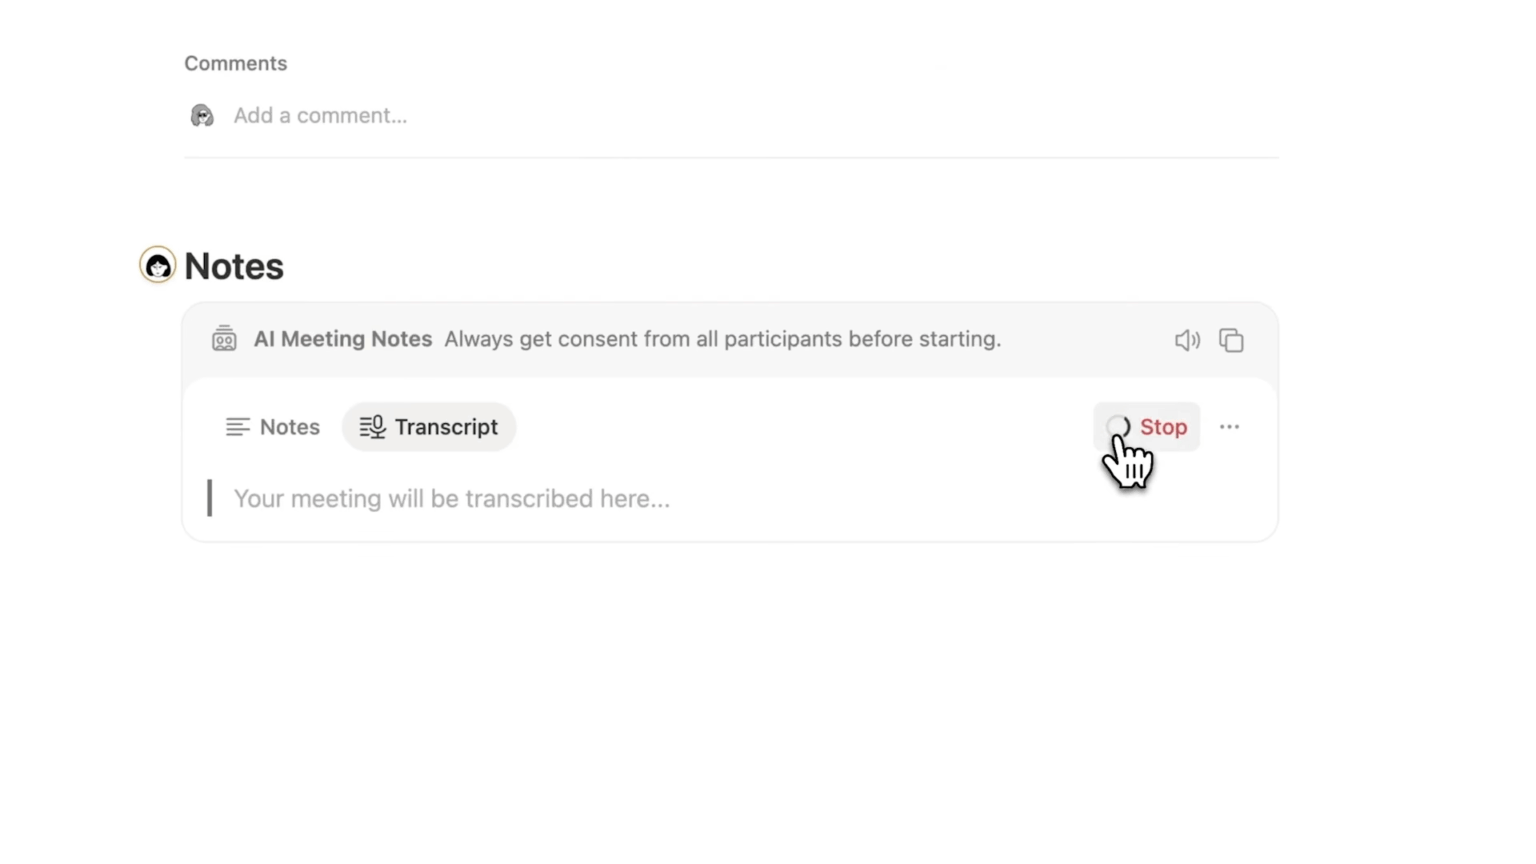Click the Notes page title
The image size is (1536, 864).
tap(234, 266)
